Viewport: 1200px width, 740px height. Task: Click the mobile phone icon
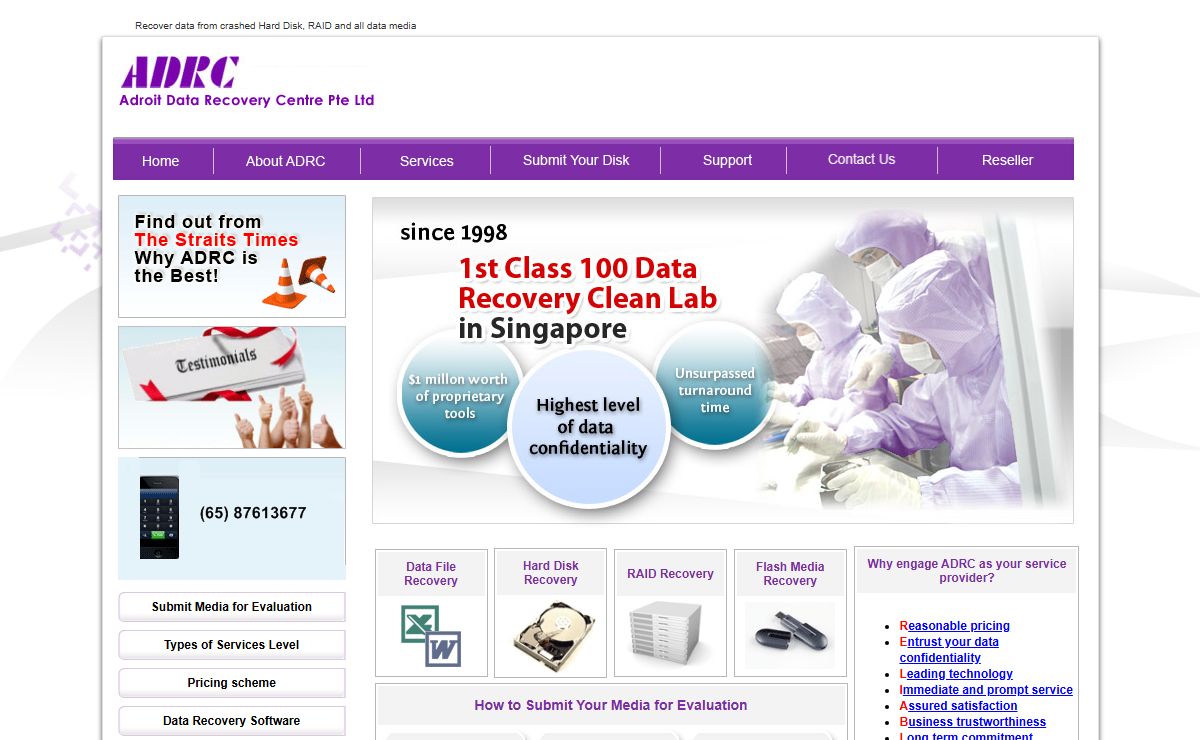159,517
